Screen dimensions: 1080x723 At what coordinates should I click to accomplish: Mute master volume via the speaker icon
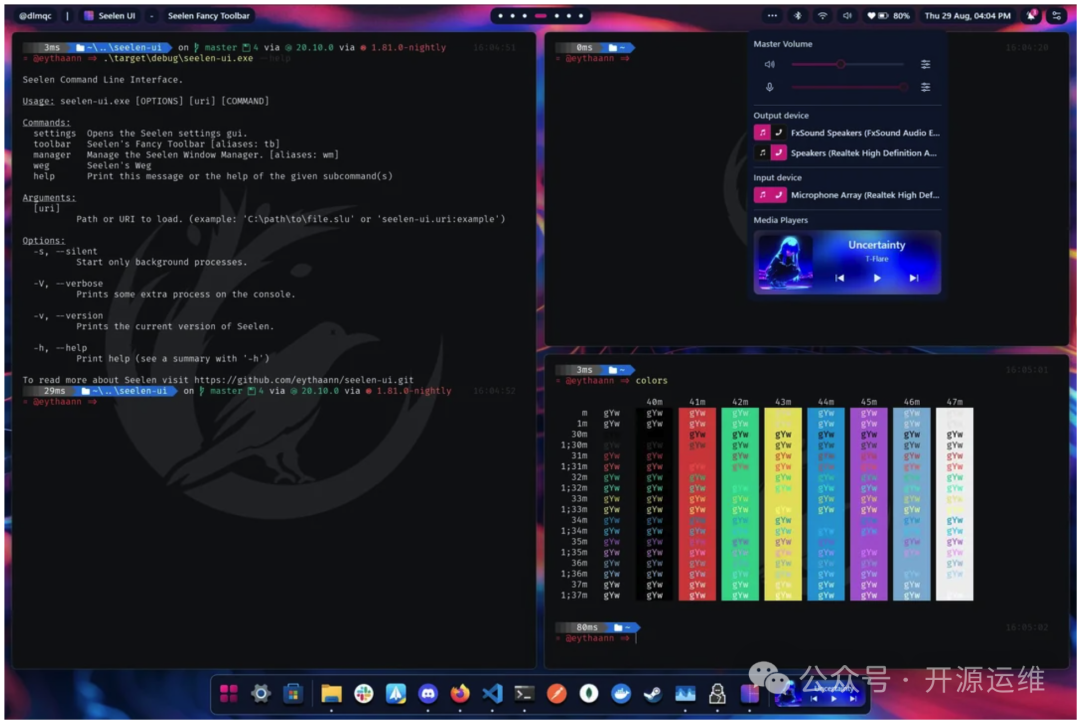[769, 64]
